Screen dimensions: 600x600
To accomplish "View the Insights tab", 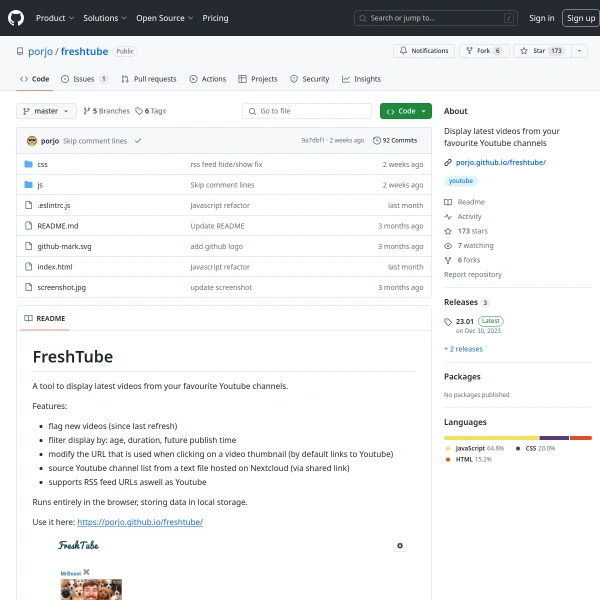I will (361, 79).
